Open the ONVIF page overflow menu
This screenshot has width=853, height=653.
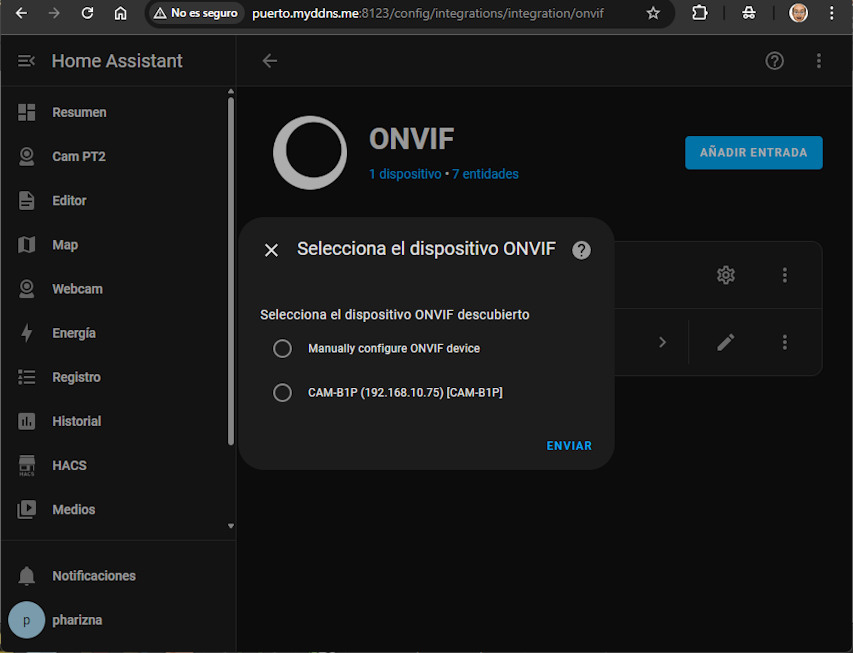point(819,61)
